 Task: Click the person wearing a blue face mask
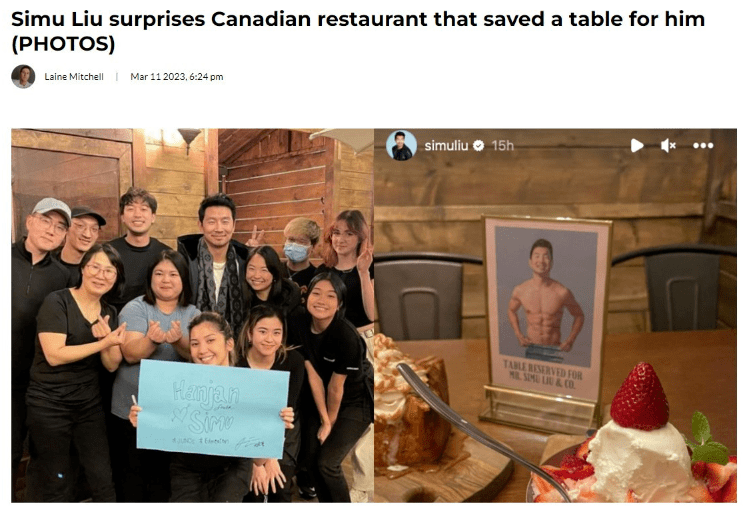tap(300, 252)
